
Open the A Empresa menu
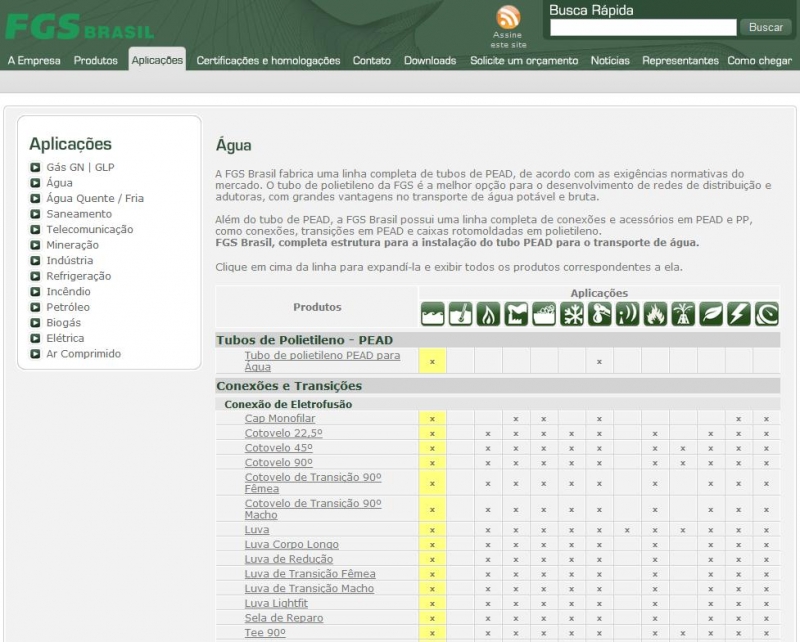tap(34, 61)
